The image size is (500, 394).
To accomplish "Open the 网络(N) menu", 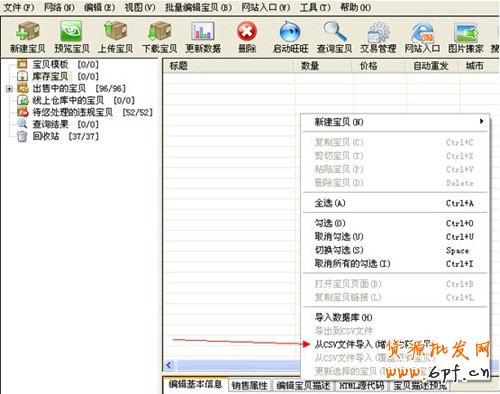I will [x=59, y=7].
